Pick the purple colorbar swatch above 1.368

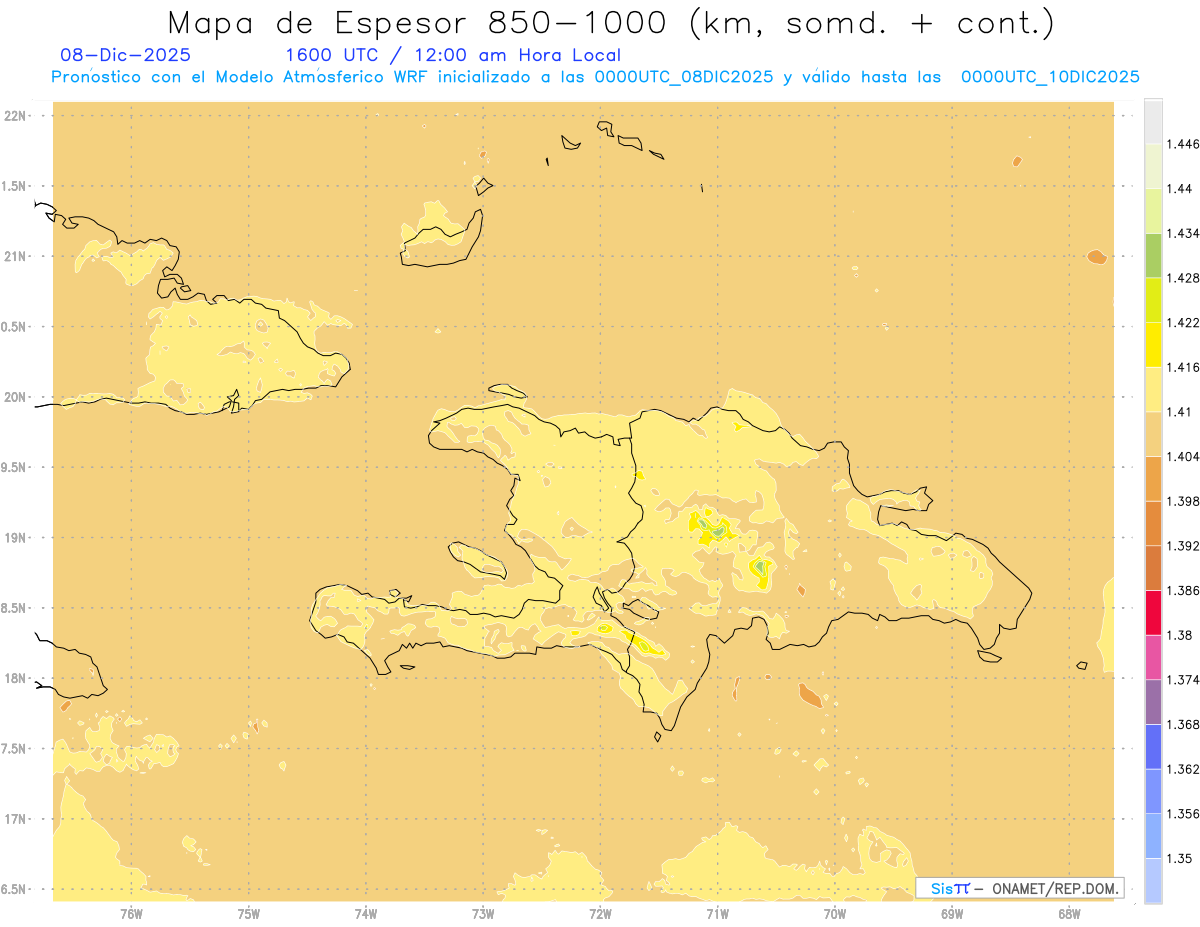pos(1153,701)
